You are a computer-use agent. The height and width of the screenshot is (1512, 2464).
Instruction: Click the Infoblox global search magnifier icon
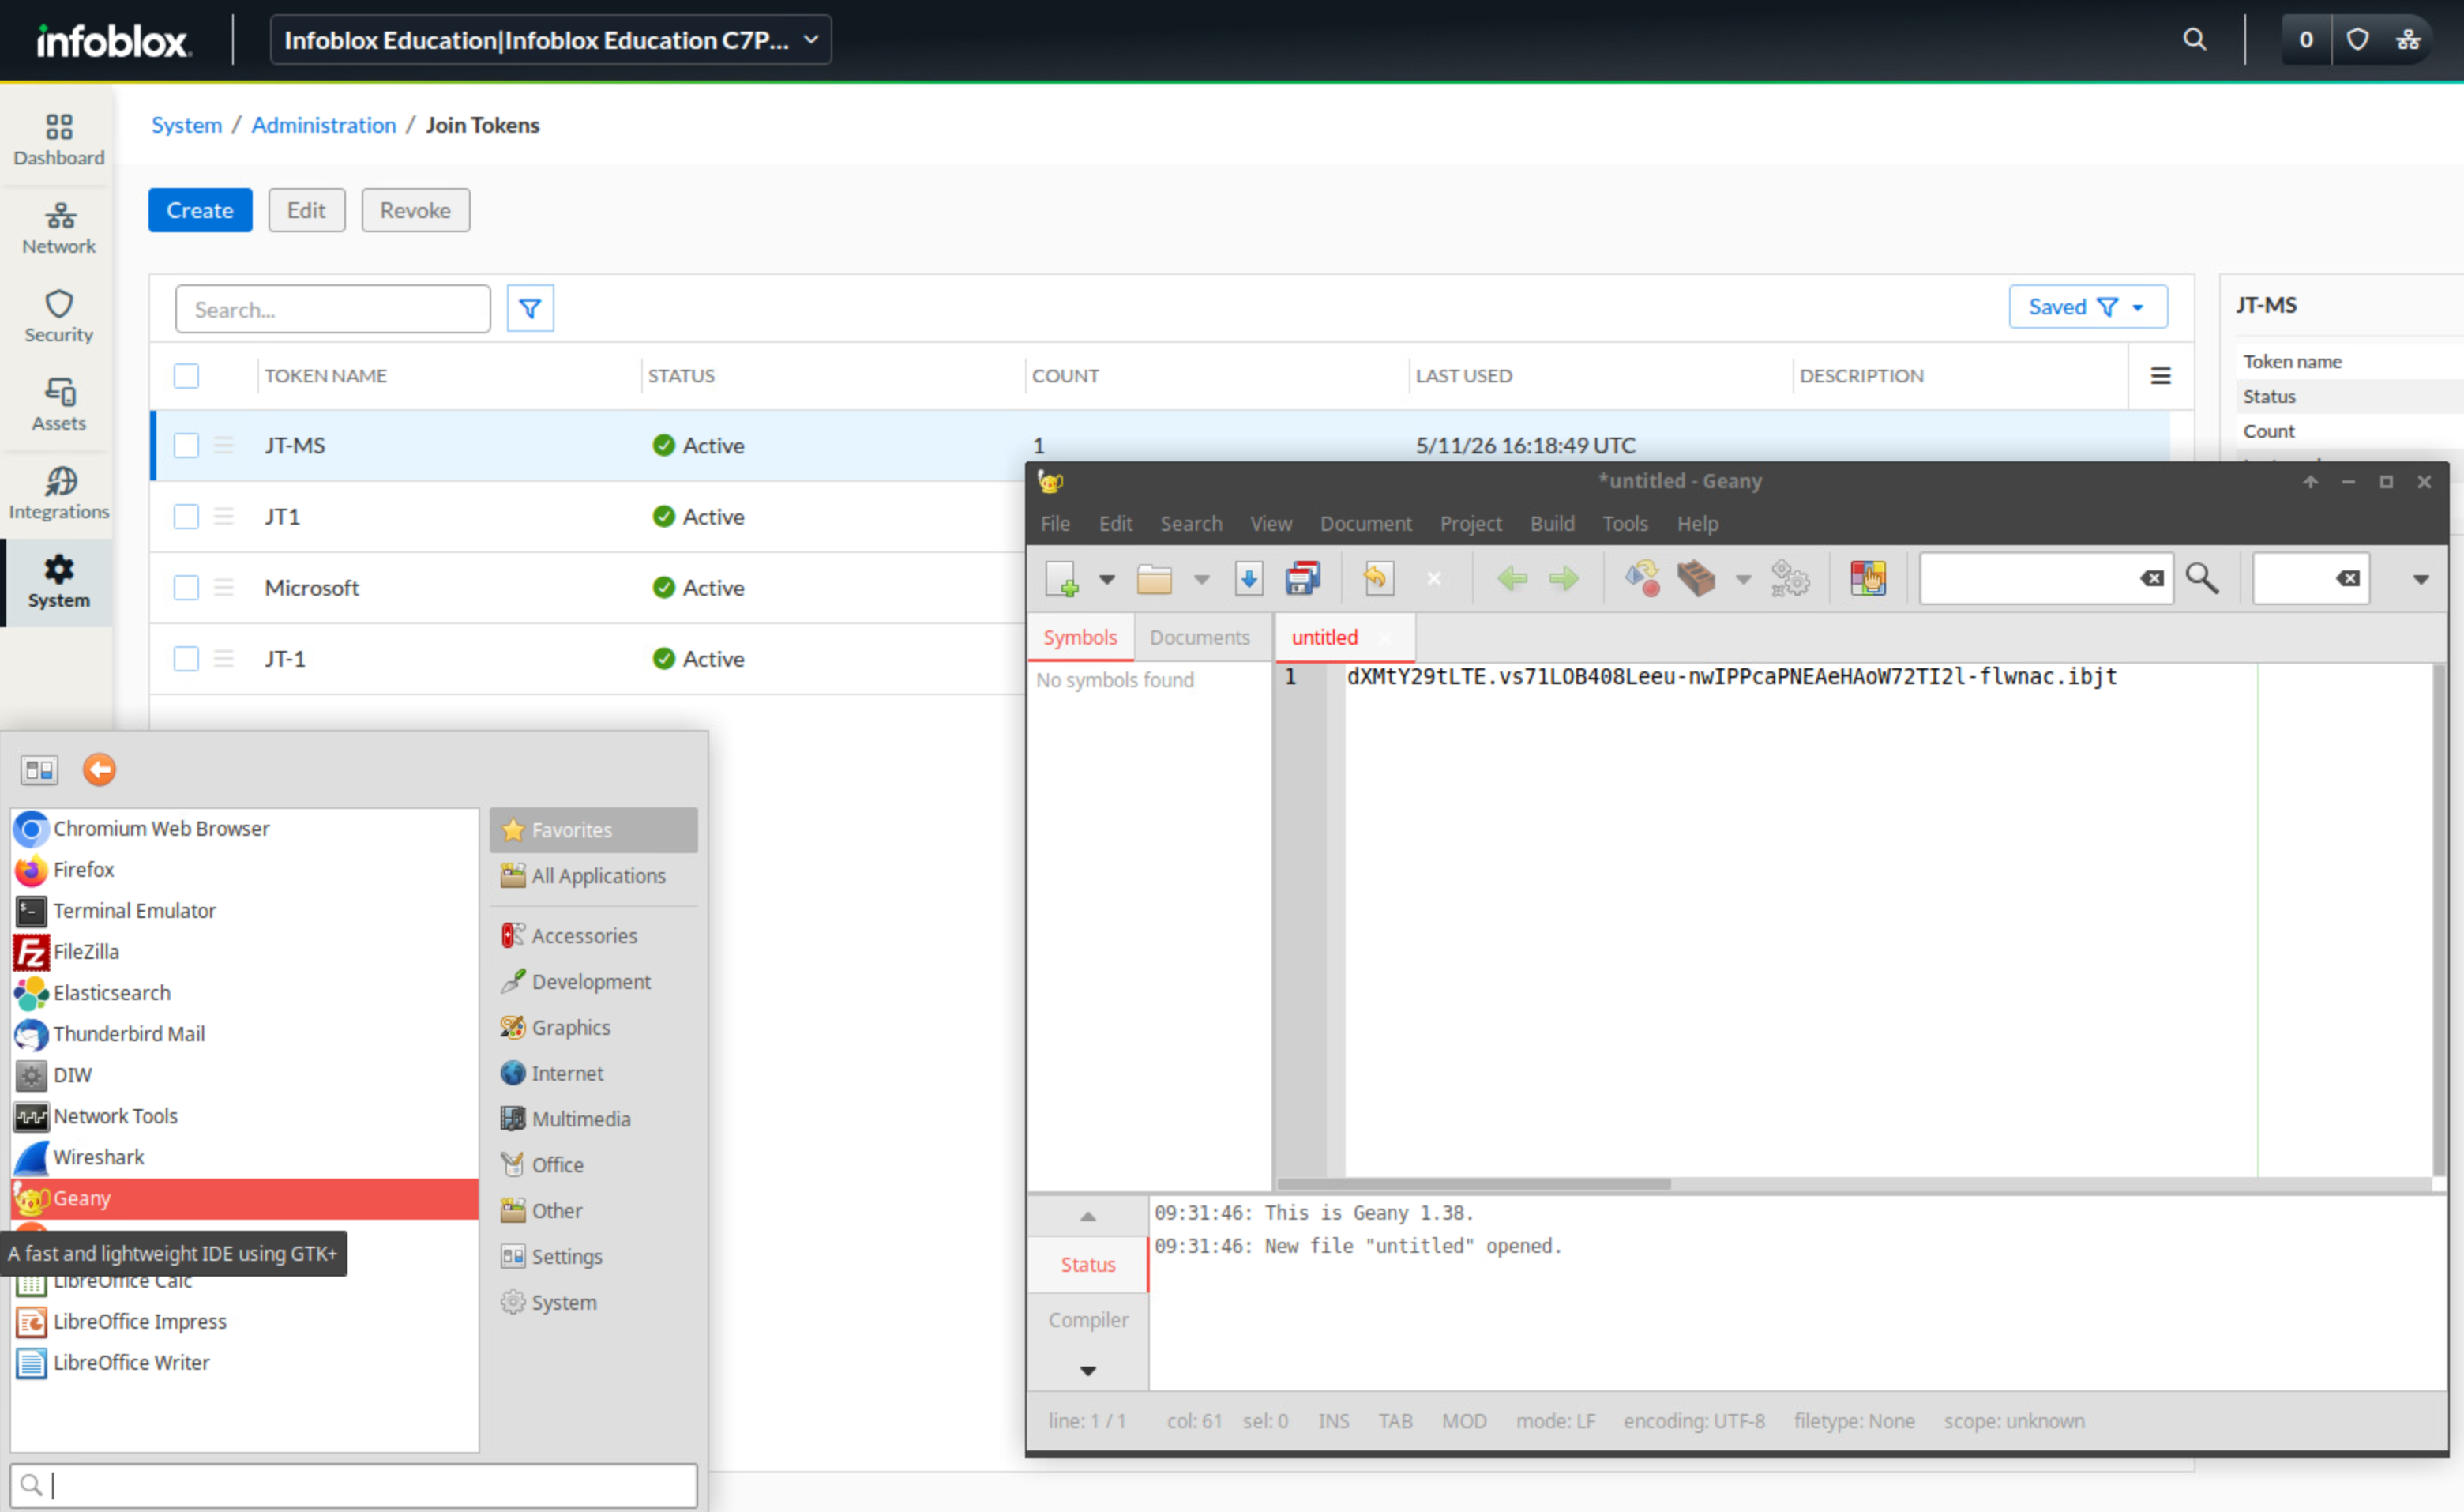click(x=2194, y=40)
